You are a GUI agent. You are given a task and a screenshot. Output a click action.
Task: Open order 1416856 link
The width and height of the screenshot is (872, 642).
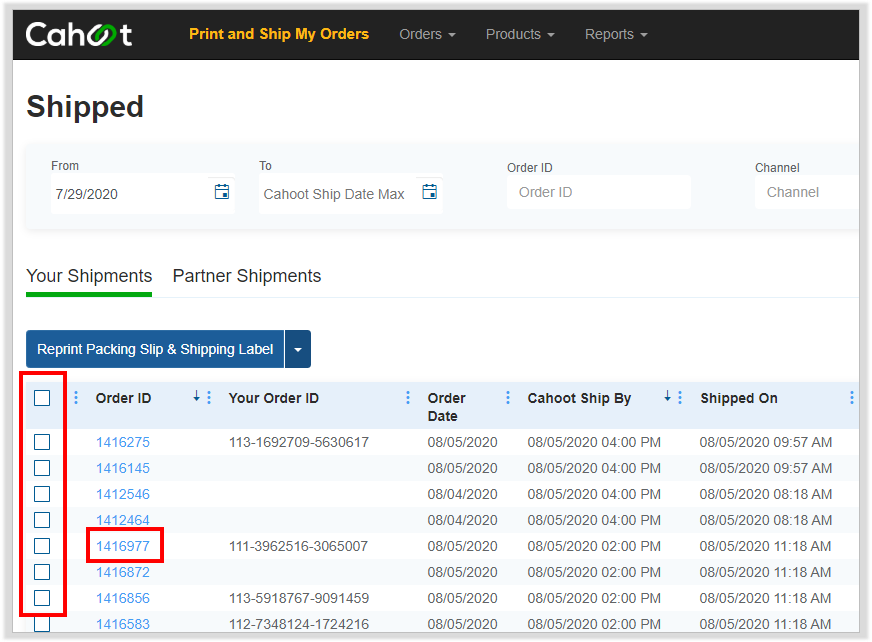(123, 598)
